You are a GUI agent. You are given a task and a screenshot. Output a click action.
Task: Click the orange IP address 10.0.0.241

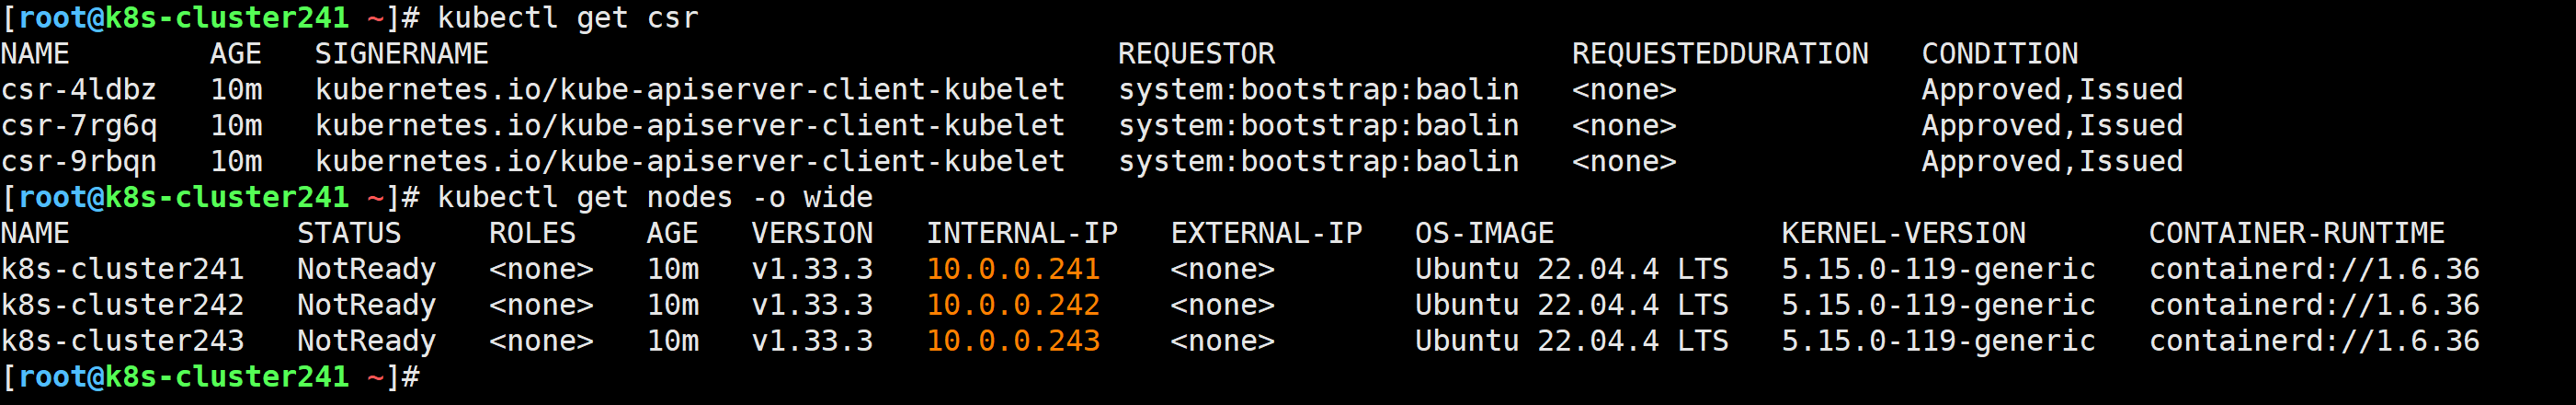coord(1012,270)
